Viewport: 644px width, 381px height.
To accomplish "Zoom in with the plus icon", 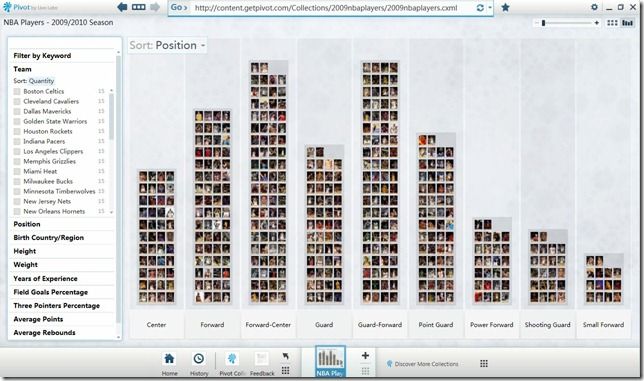I will click(x=596, y=23).
